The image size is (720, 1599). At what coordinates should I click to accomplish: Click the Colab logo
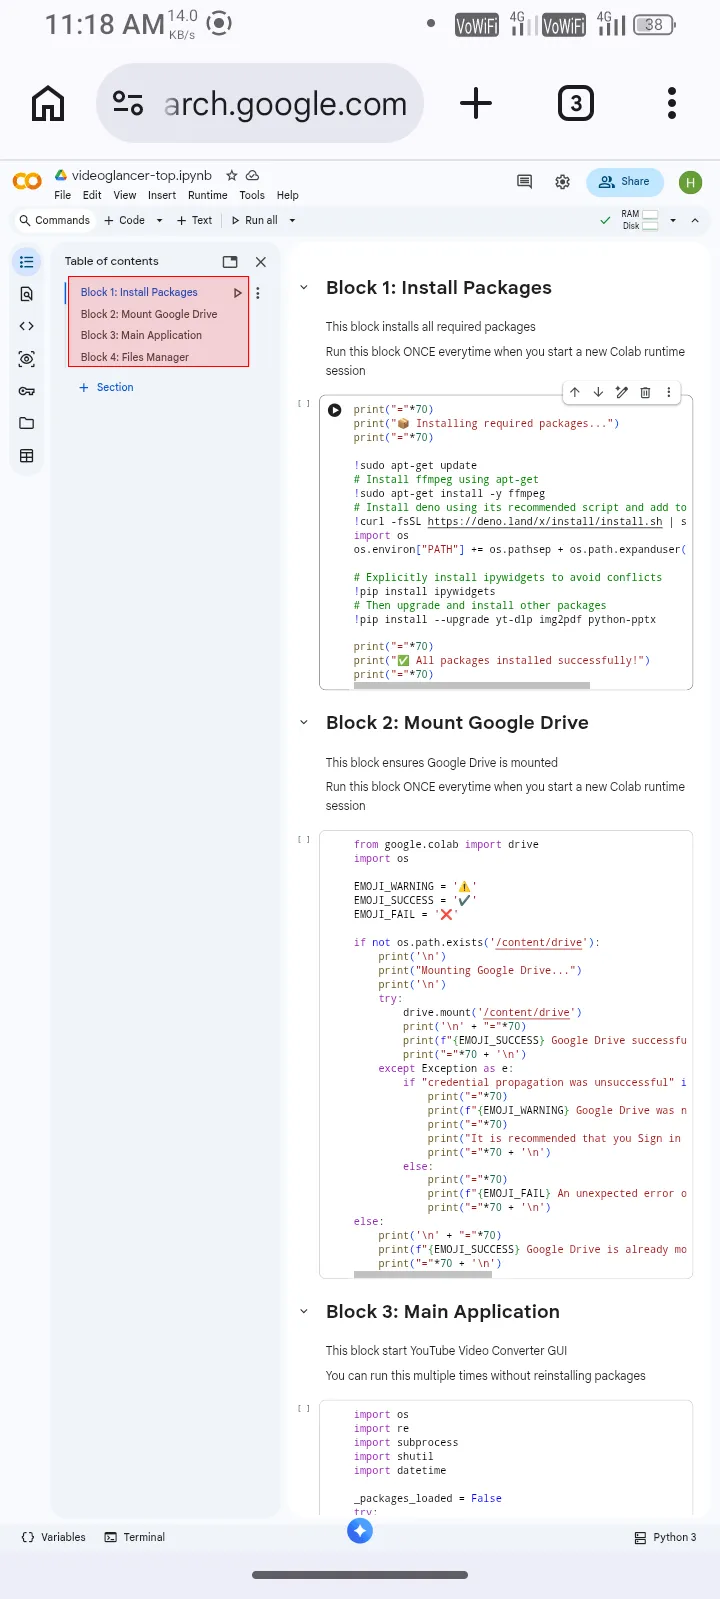(x=27, y=181)
